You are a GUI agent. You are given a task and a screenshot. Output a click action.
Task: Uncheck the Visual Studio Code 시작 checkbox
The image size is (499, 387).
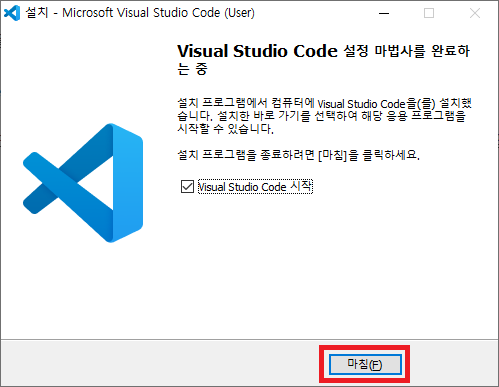[187, 187]
